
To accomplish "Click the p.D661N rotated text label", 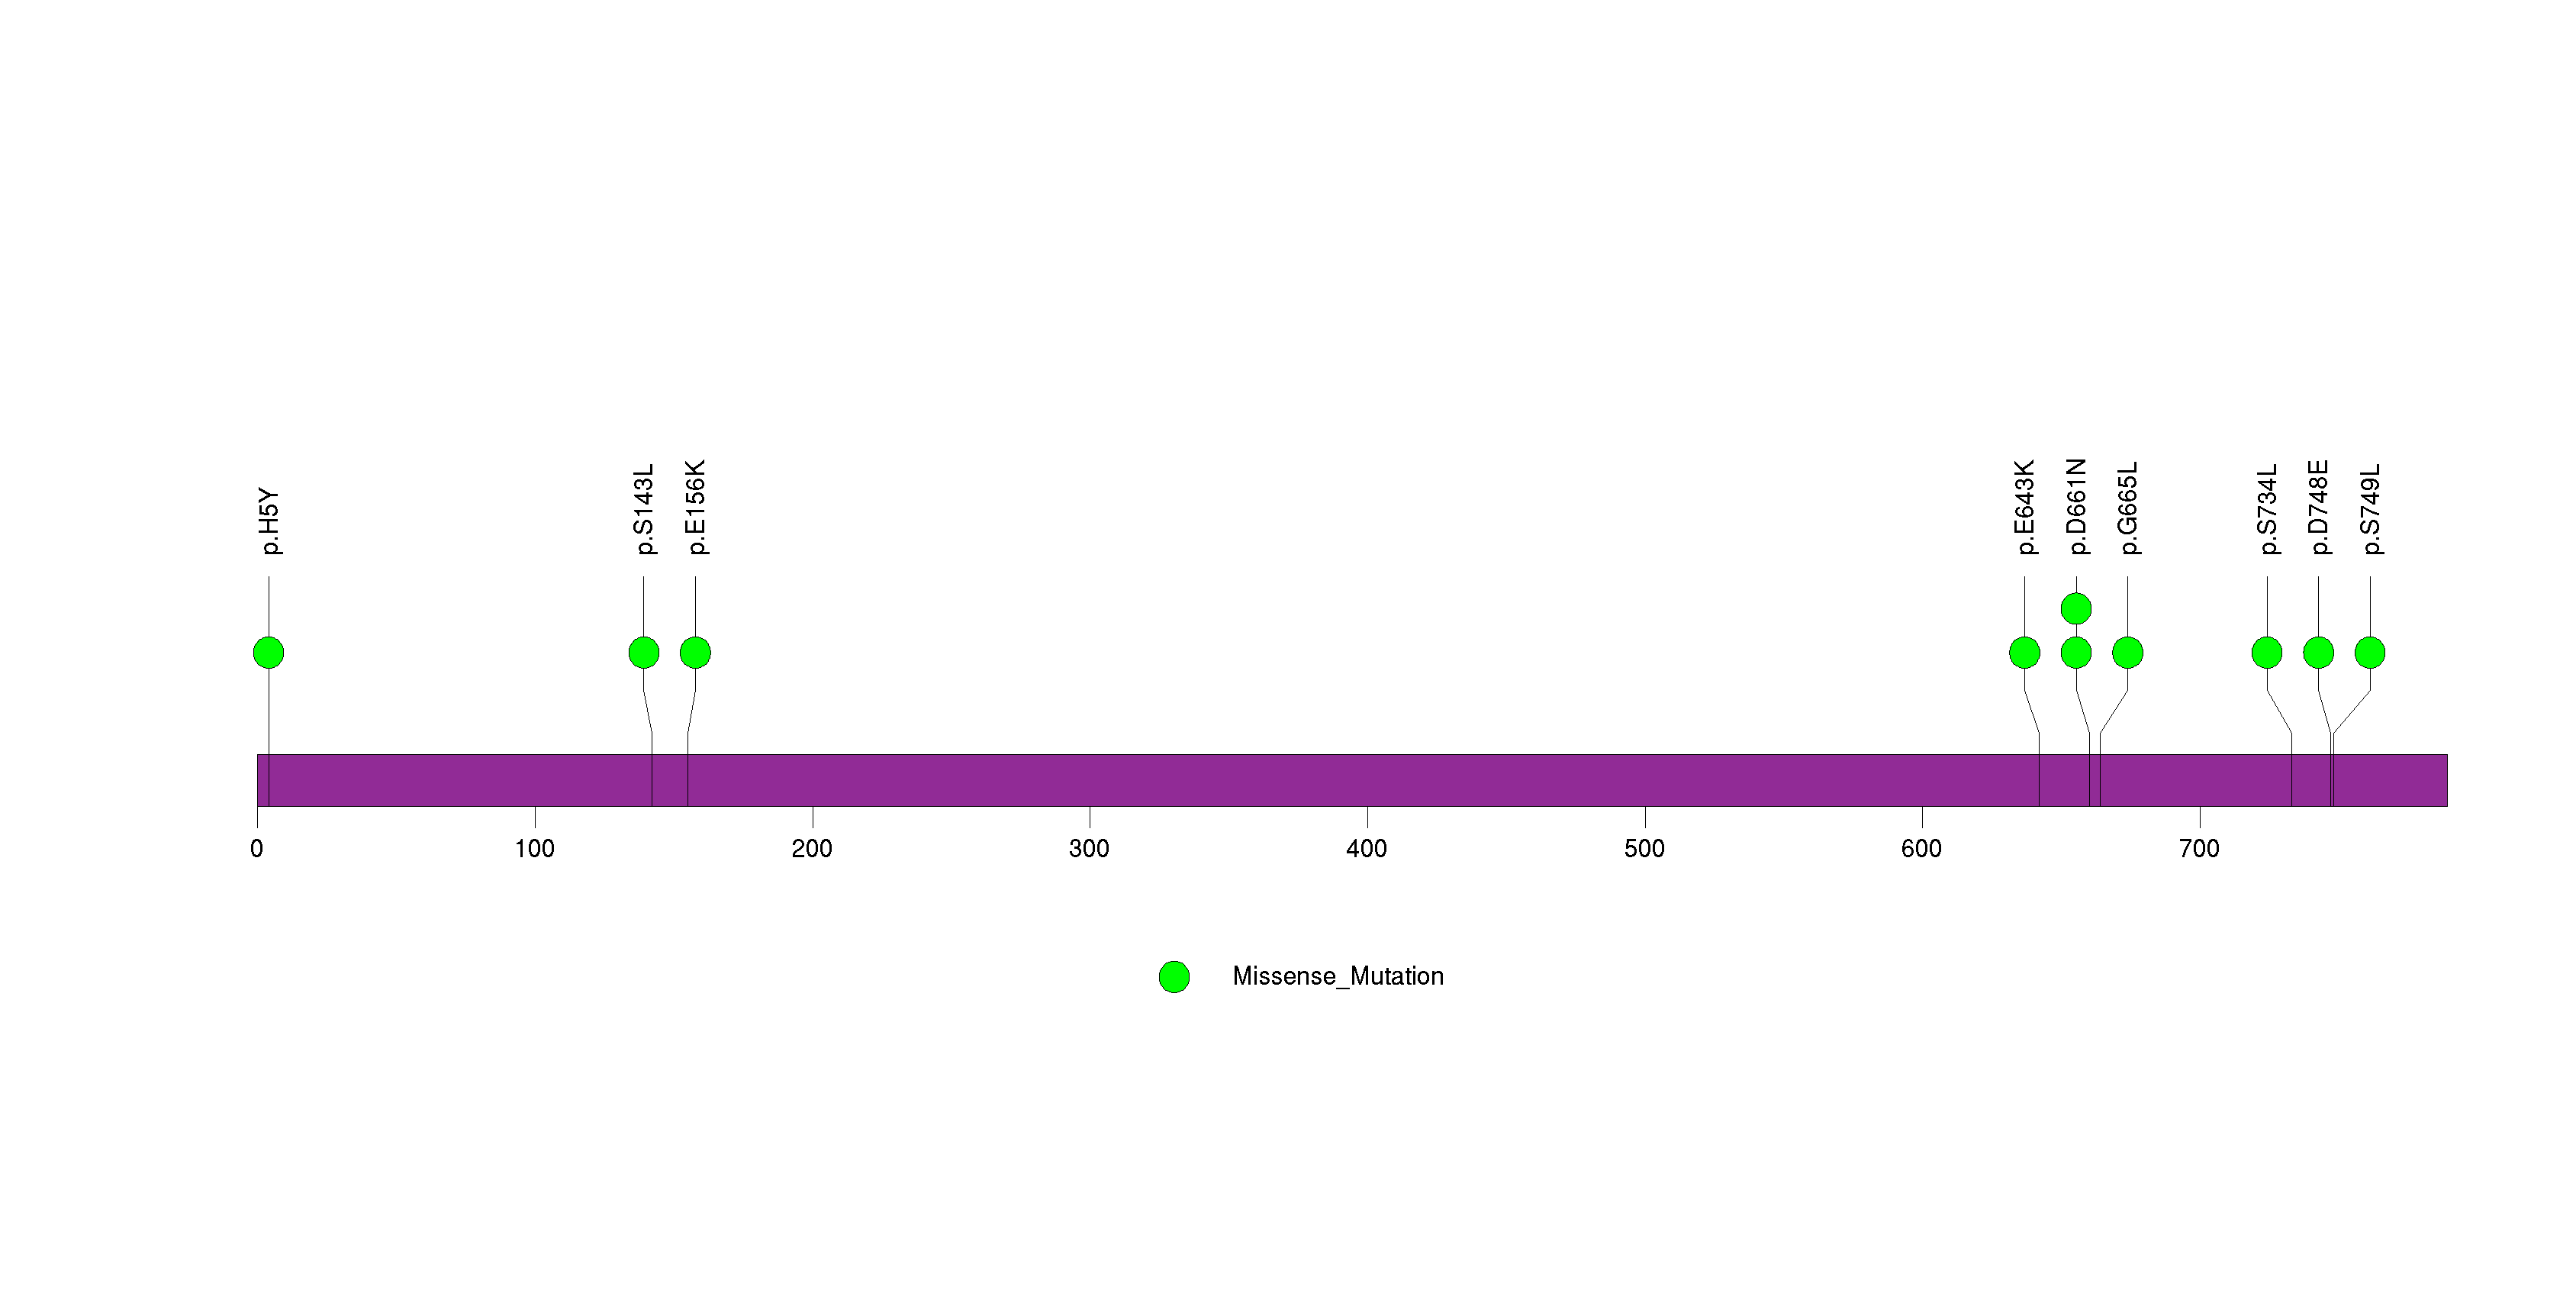I will (x=2077, y=507).
